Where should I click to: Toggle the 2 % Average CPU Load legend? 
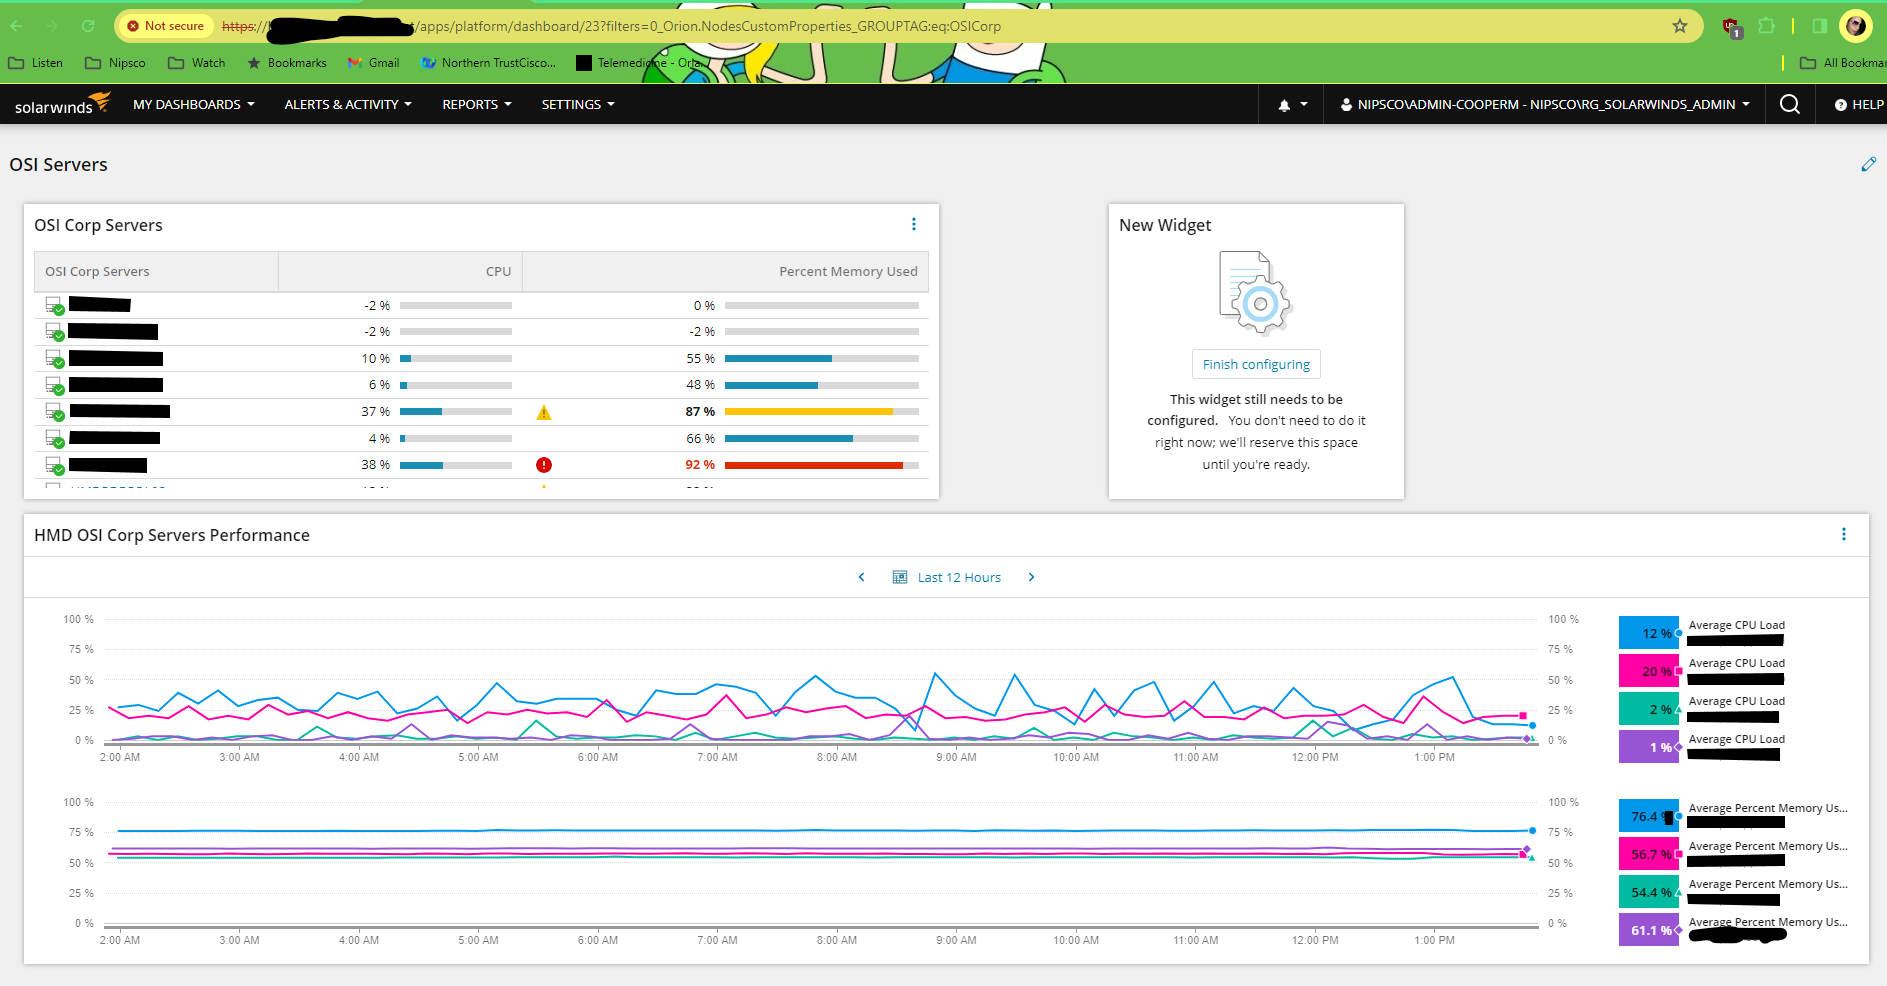pos(1649,709)
